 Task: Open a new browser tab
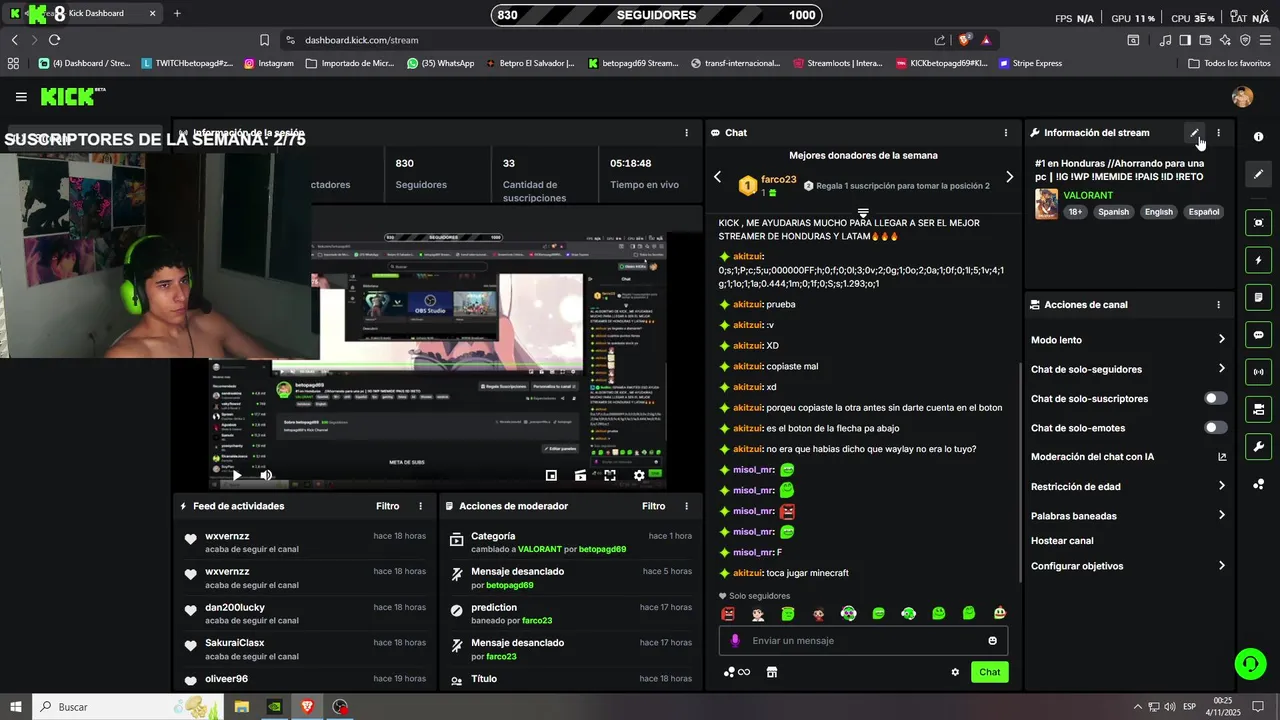pos(177,13)
